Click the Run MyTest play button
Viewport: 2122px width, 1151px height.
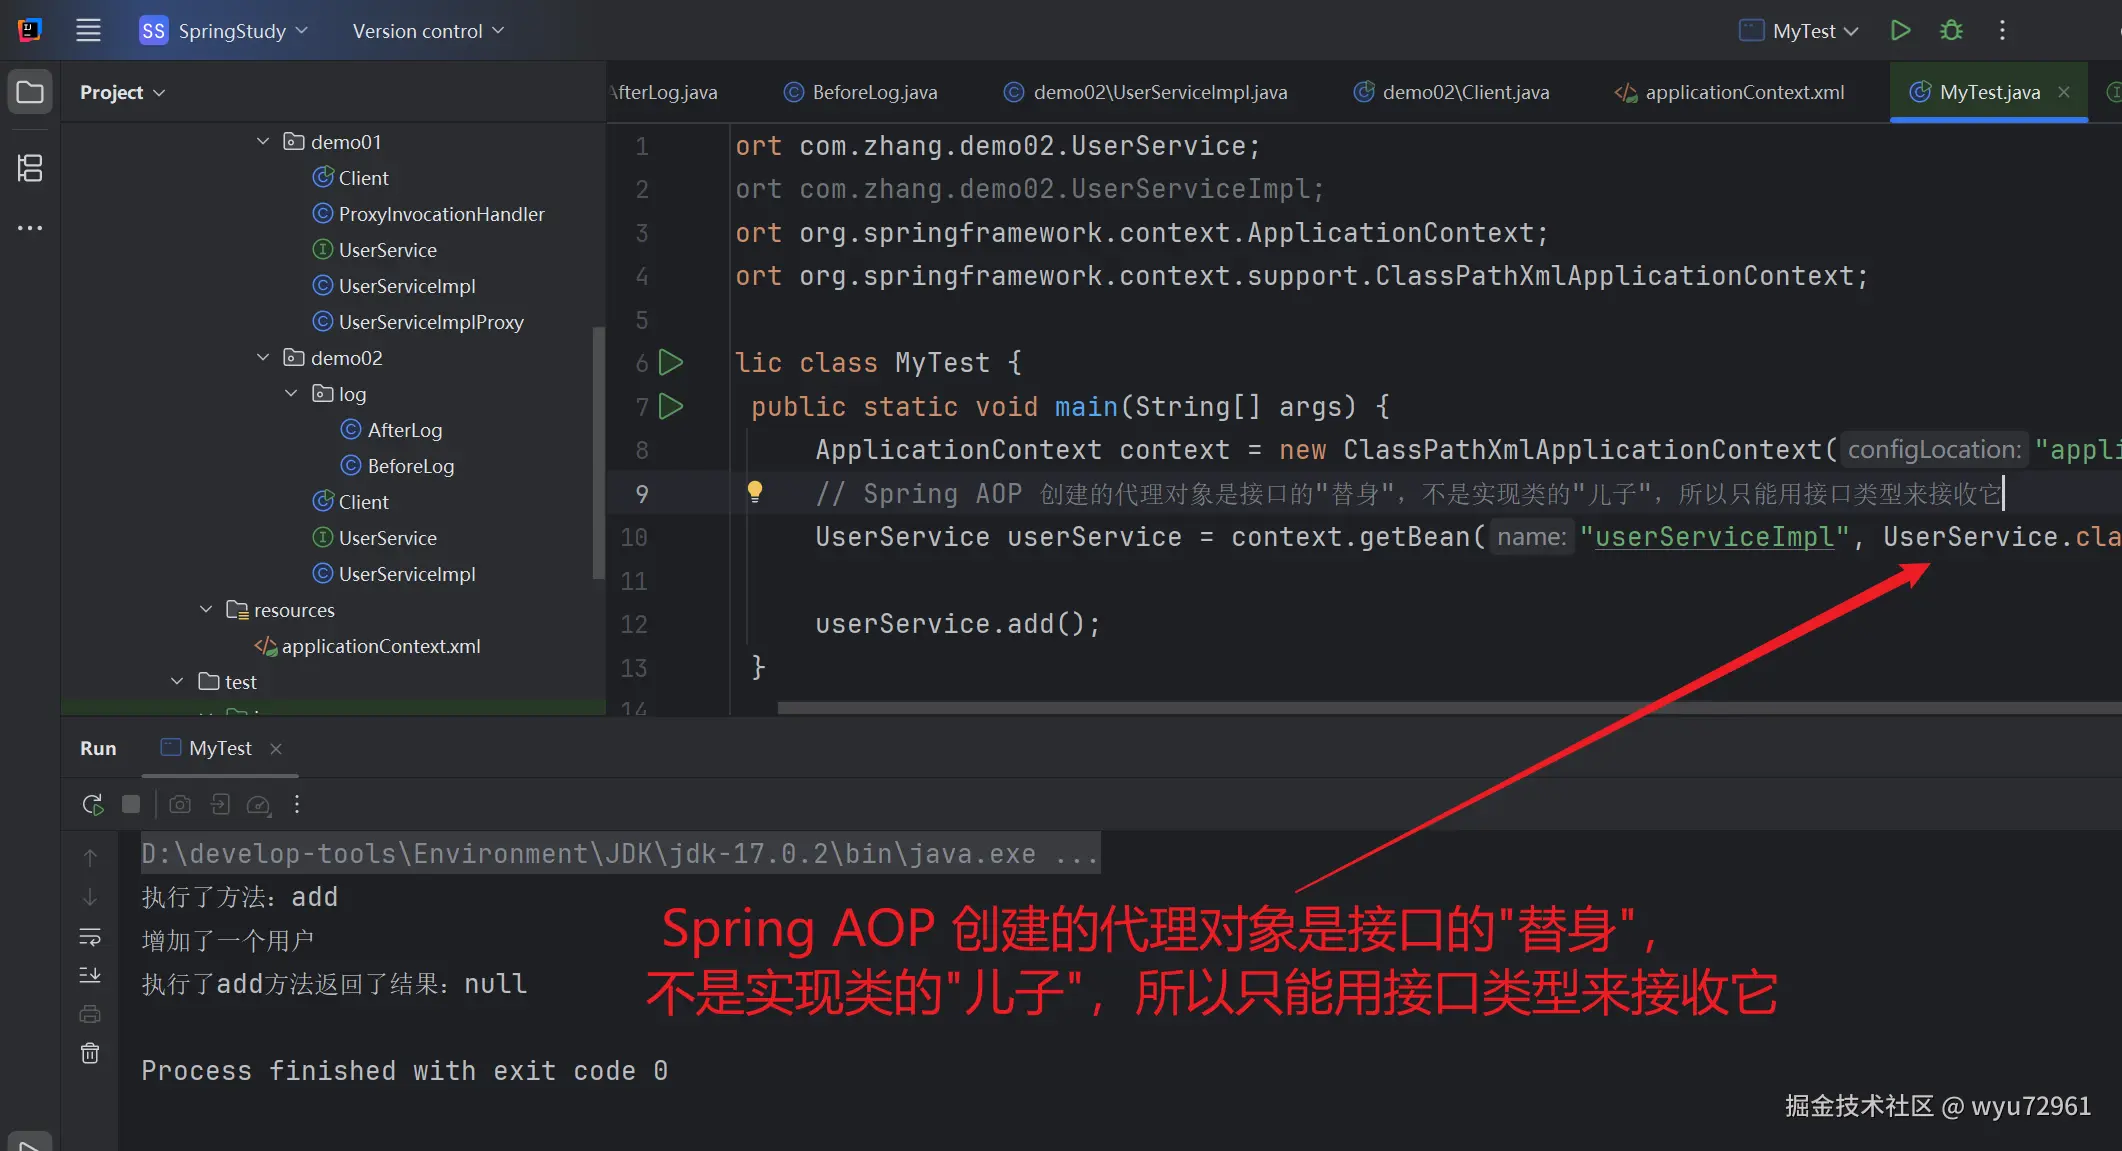[x=1900, y=31]
